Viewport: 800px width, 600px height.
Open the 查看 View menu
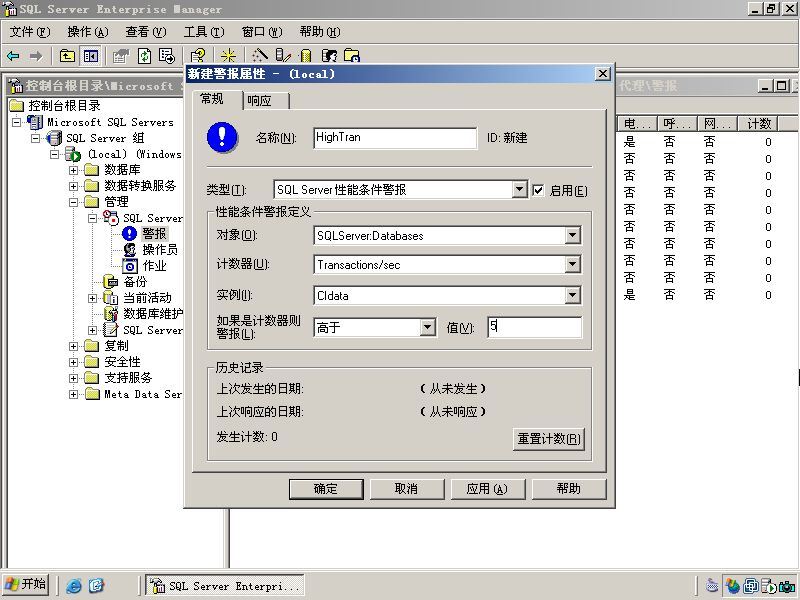pos(146,32)
